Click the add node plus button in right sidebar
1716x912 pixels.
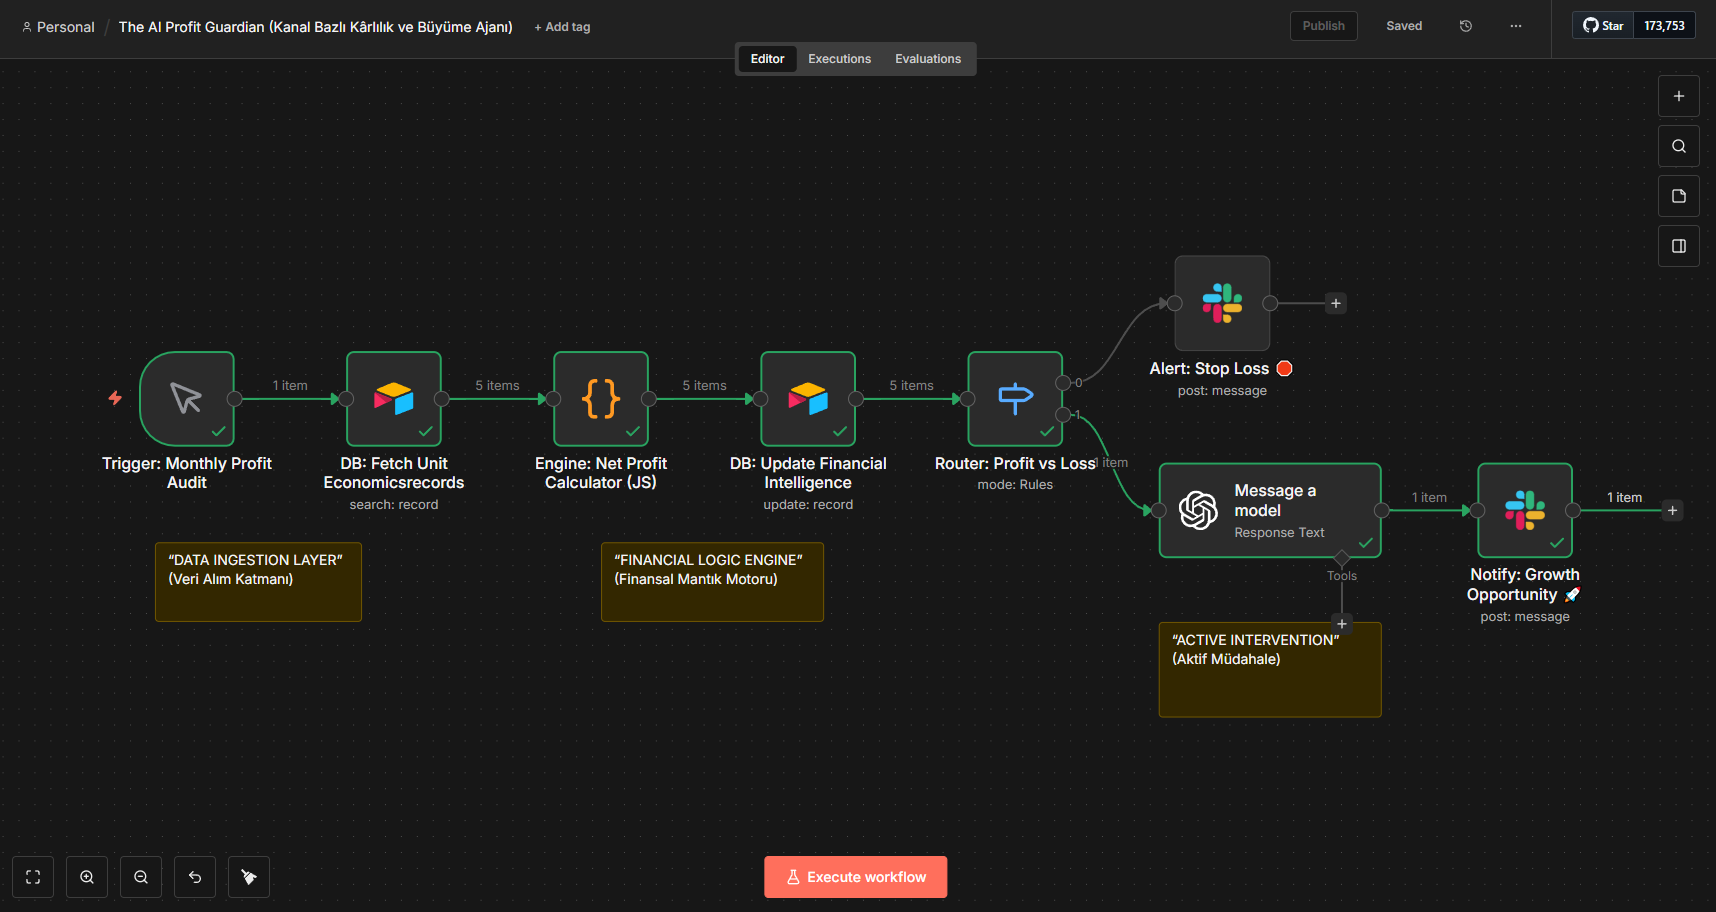click(x=1679, y=96)
